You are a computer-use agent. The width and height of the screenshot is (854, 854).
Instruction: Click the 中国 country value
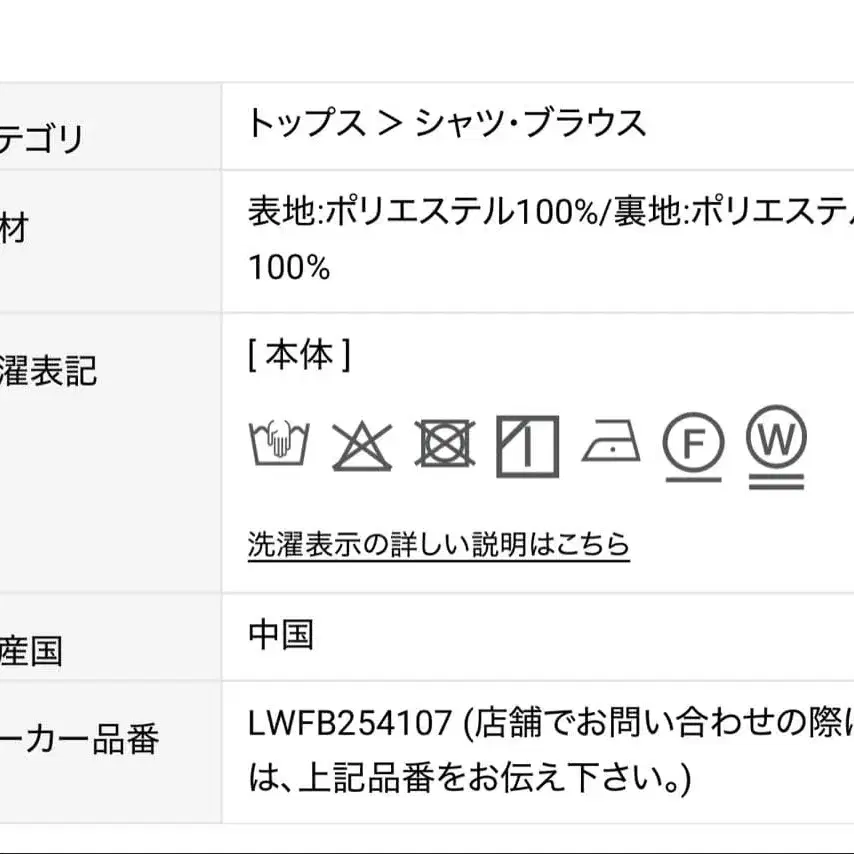[x=281, y=634]
